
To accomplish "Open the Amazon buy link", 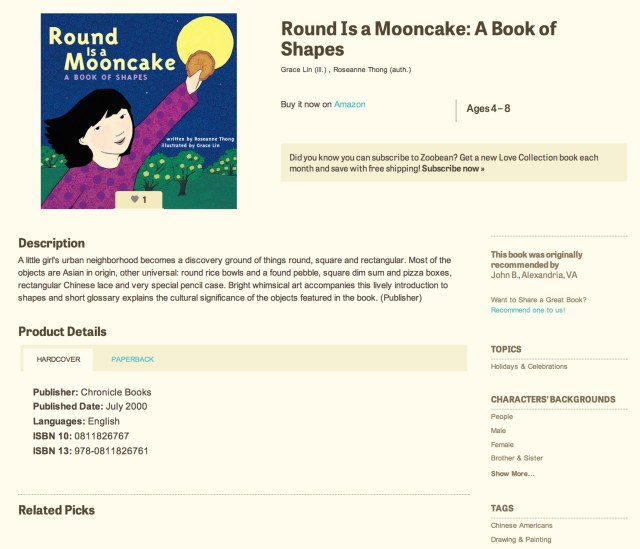I will click(x=350, y=103).
